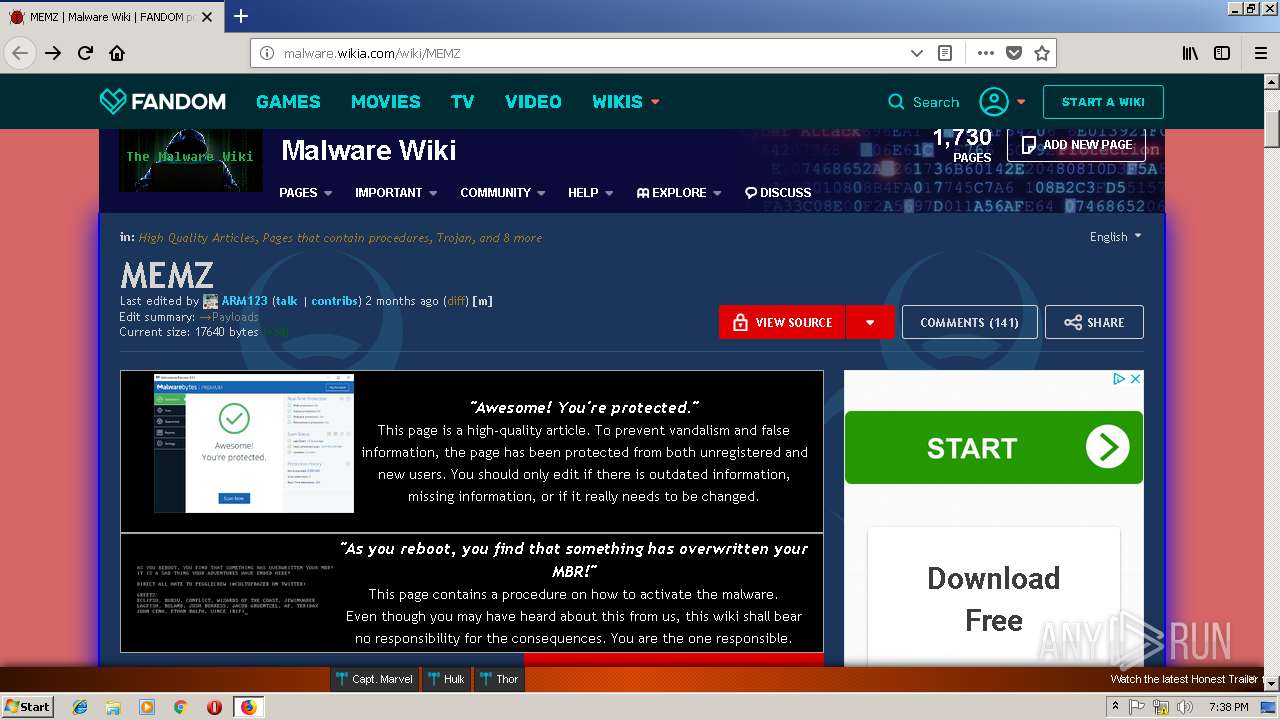Open ARM123 user profile link
Screen dimensions: 1280x720
point(244,301)
